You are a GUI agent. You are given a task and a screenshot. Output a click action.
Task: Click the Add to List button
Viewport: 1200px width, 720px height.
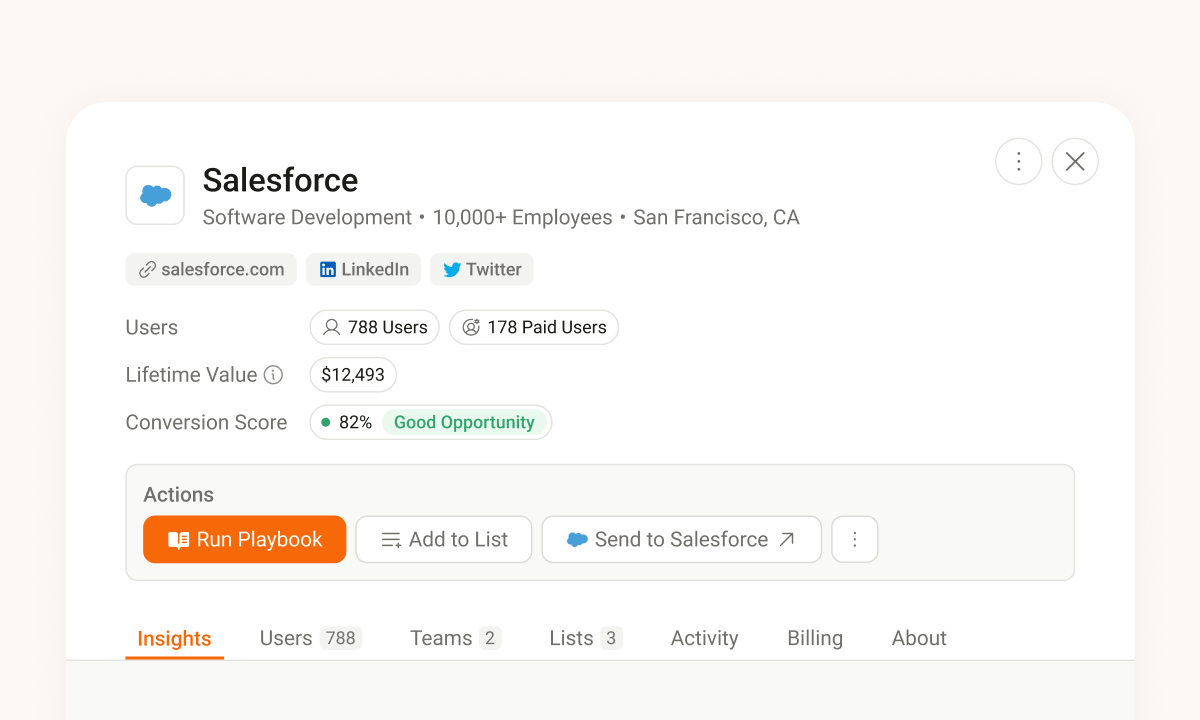tap(444, 539)
